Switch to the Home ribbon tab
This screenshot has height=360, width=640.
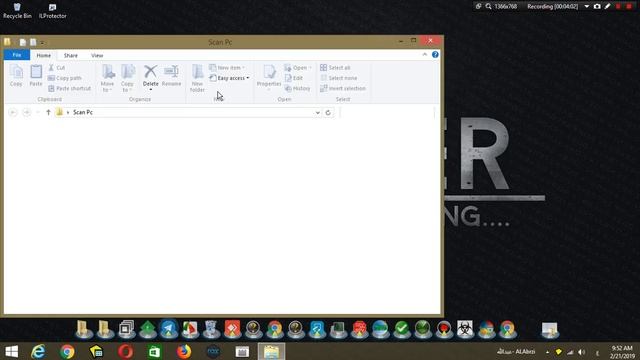pos(44,55)
